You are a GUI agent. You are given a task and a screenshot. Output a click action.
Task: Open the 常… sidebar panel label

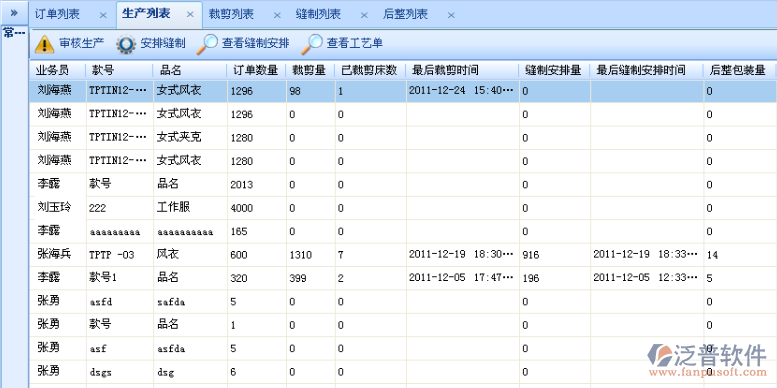tap(14, 33)
